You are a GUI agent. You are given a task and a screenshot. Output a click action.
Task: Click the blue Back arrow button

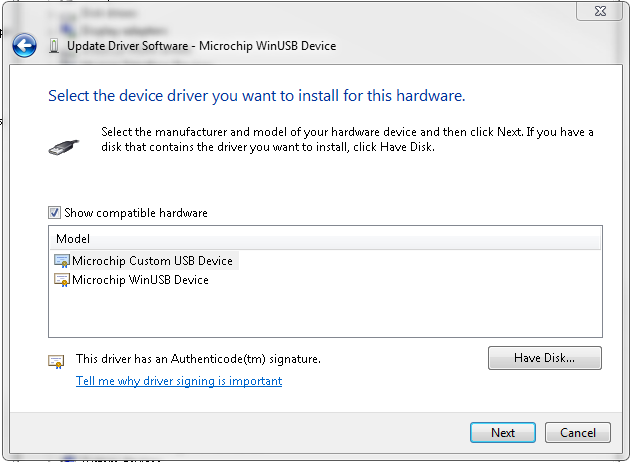tap(24, 45)
